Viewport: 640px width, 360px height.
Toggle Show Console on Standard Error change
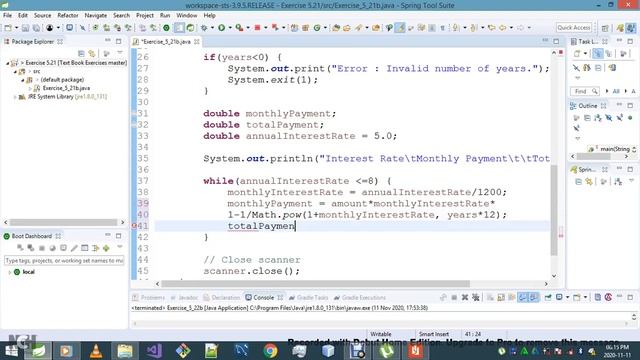coord(533,298)
